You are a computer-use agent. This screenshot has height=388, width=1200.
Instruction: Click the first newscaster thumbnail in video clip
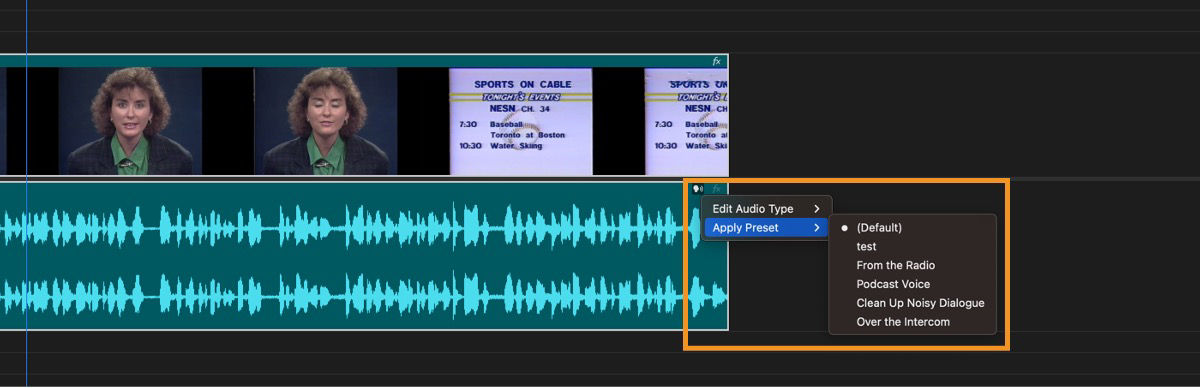[x=130, y=121]
